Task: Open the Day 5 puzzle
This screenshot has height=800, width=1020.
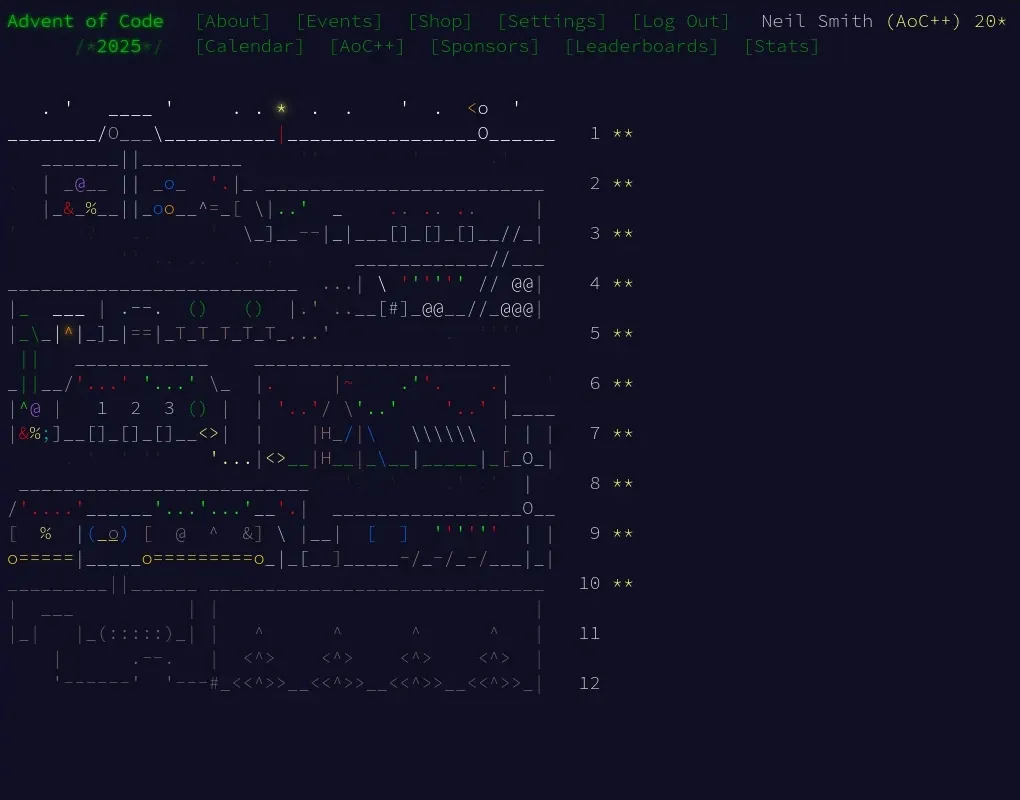Action: [594, 333]
